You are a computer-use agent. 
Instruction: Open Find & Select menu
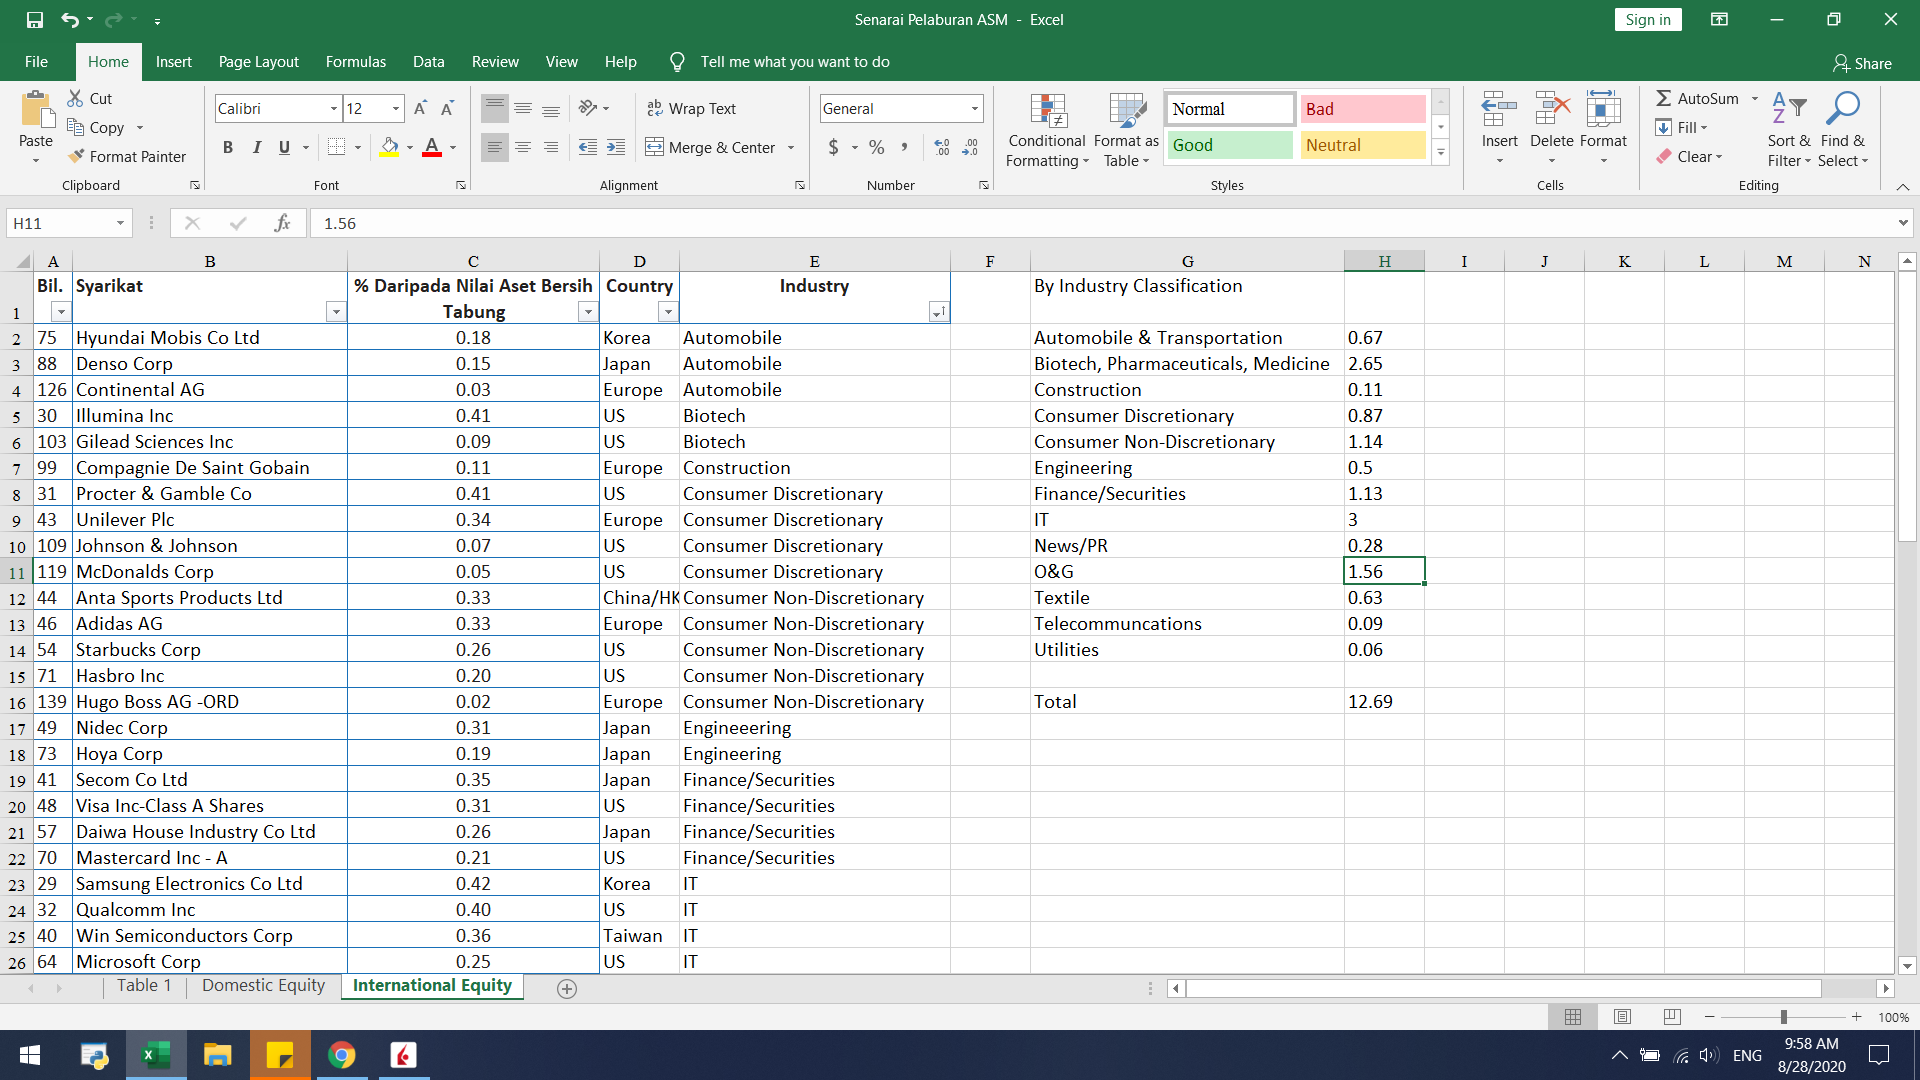click(1843, 131)
